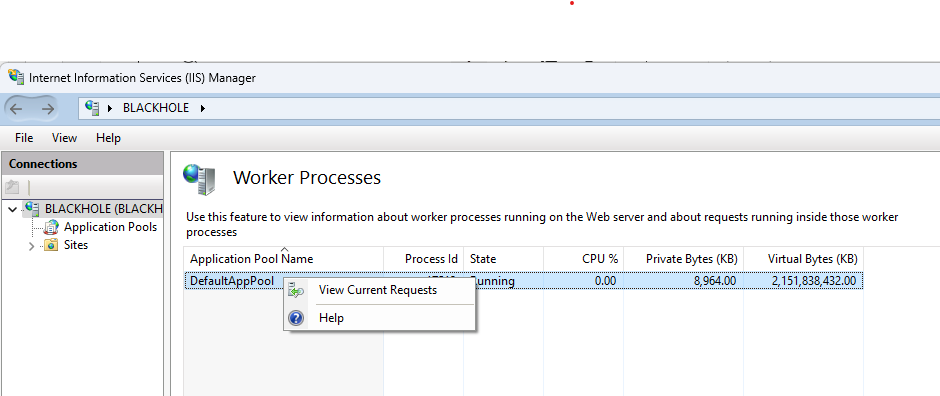Choose View Current Requests from context menu
This screenshot has width=940, height=396.
tap(378, 290)
